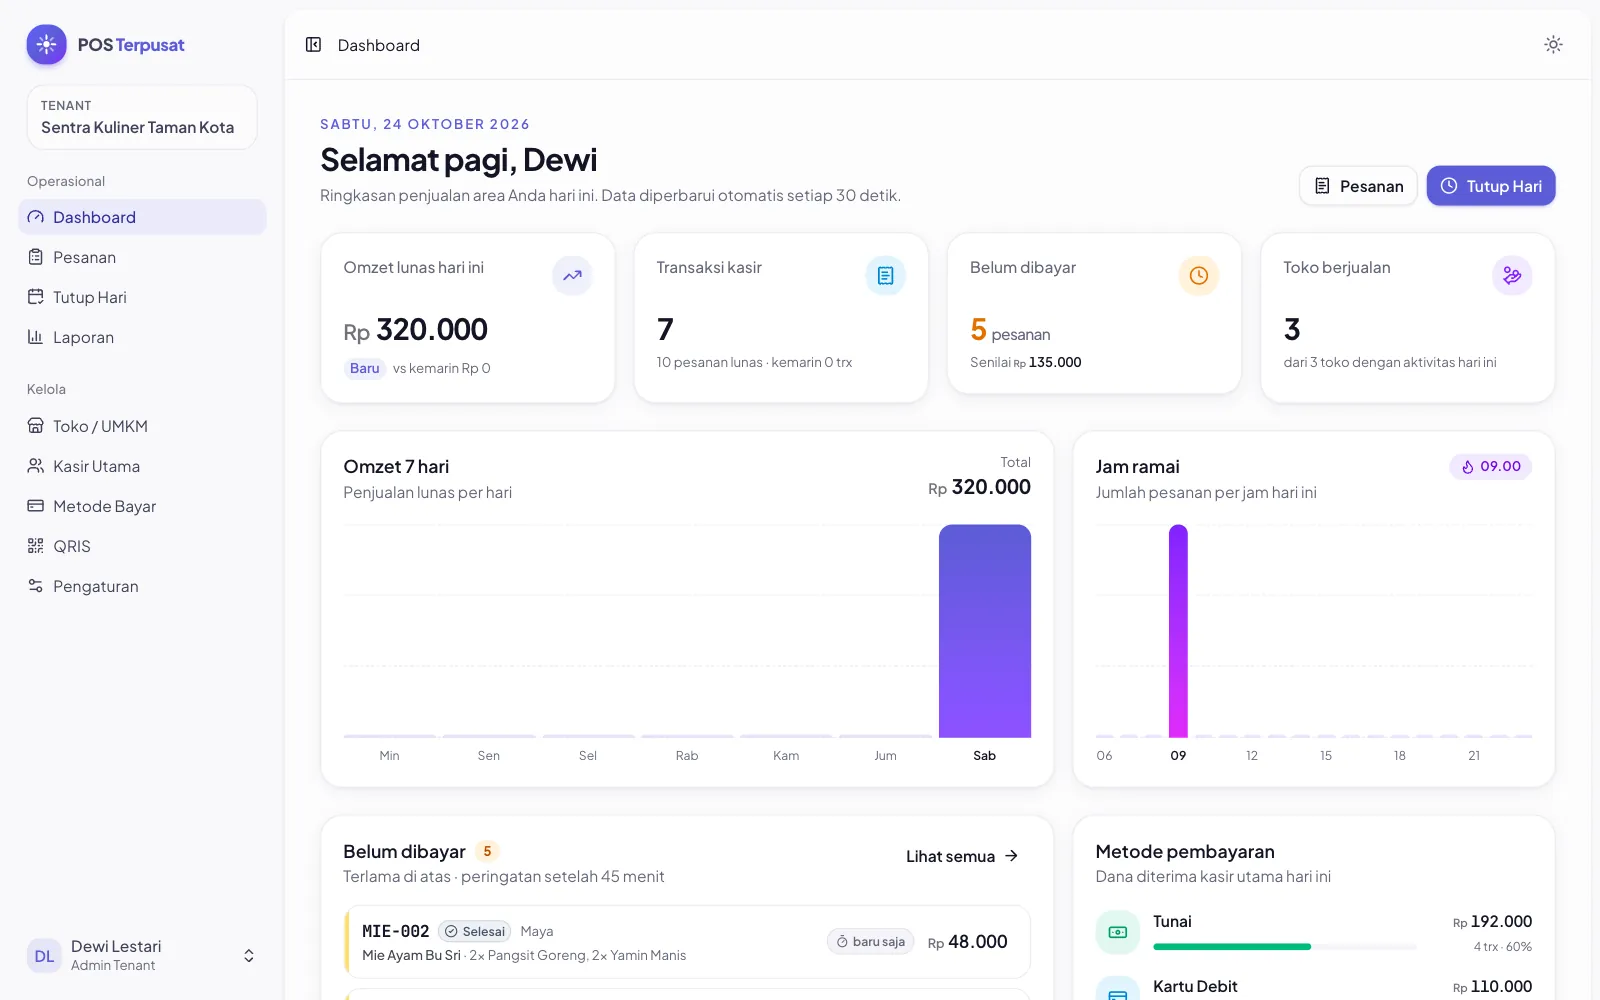This screenshot has width=1600, height=1000.
Task: Click the Toko berjualan card icon
Action: click(1512, 276)
